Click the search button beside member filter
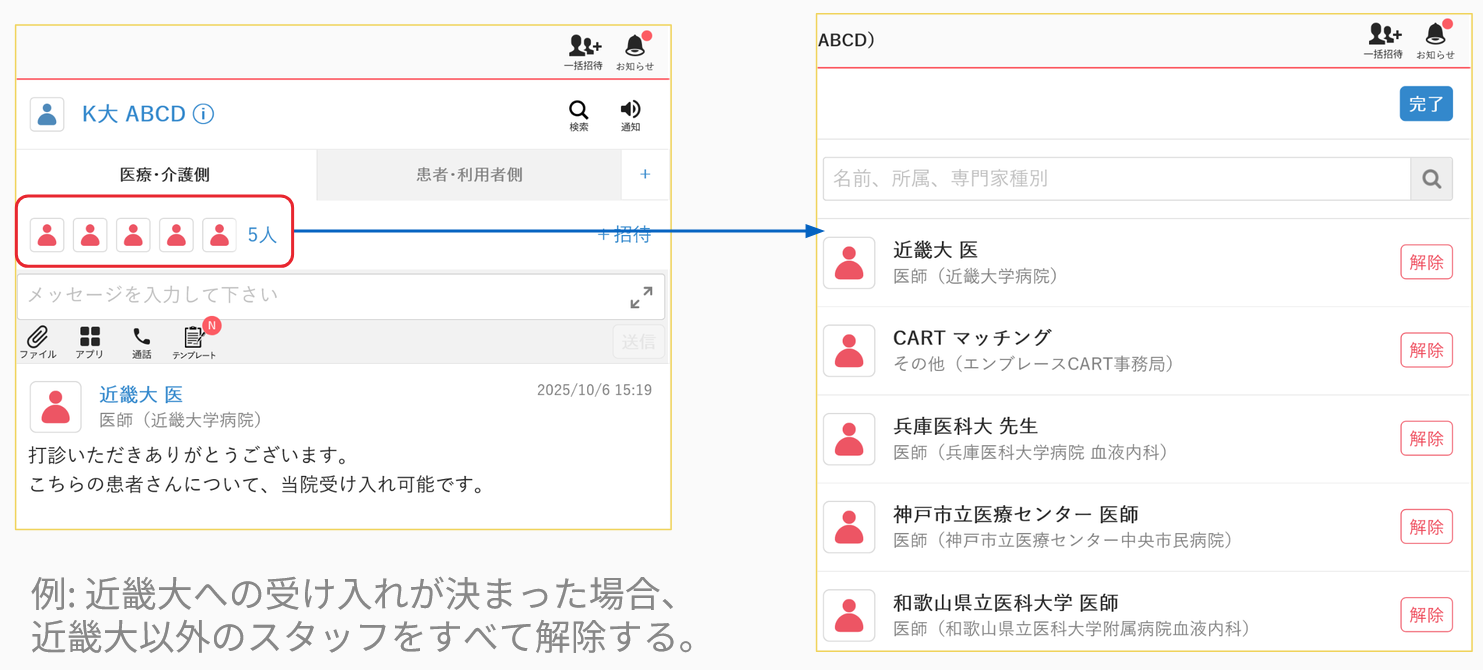The height and width of the screenshot is (670, 1483). (1432, 179)
